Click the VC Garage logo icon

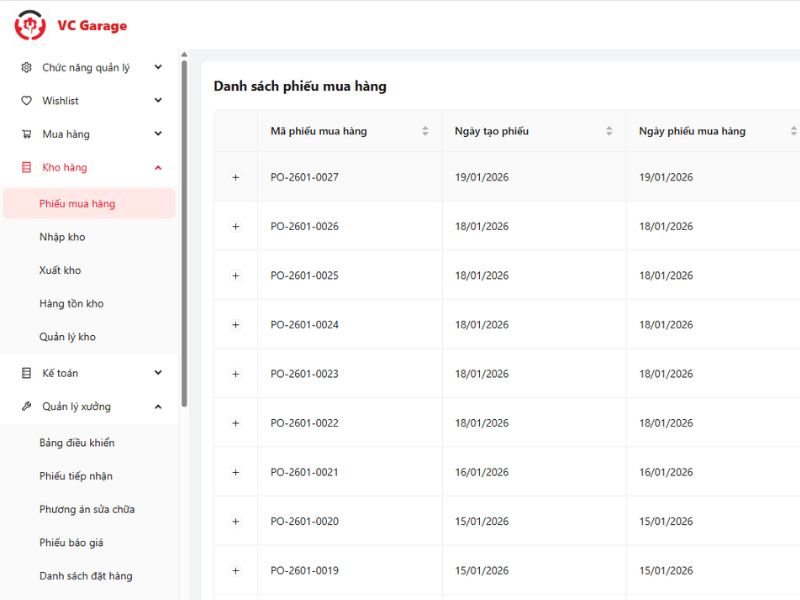31,25
